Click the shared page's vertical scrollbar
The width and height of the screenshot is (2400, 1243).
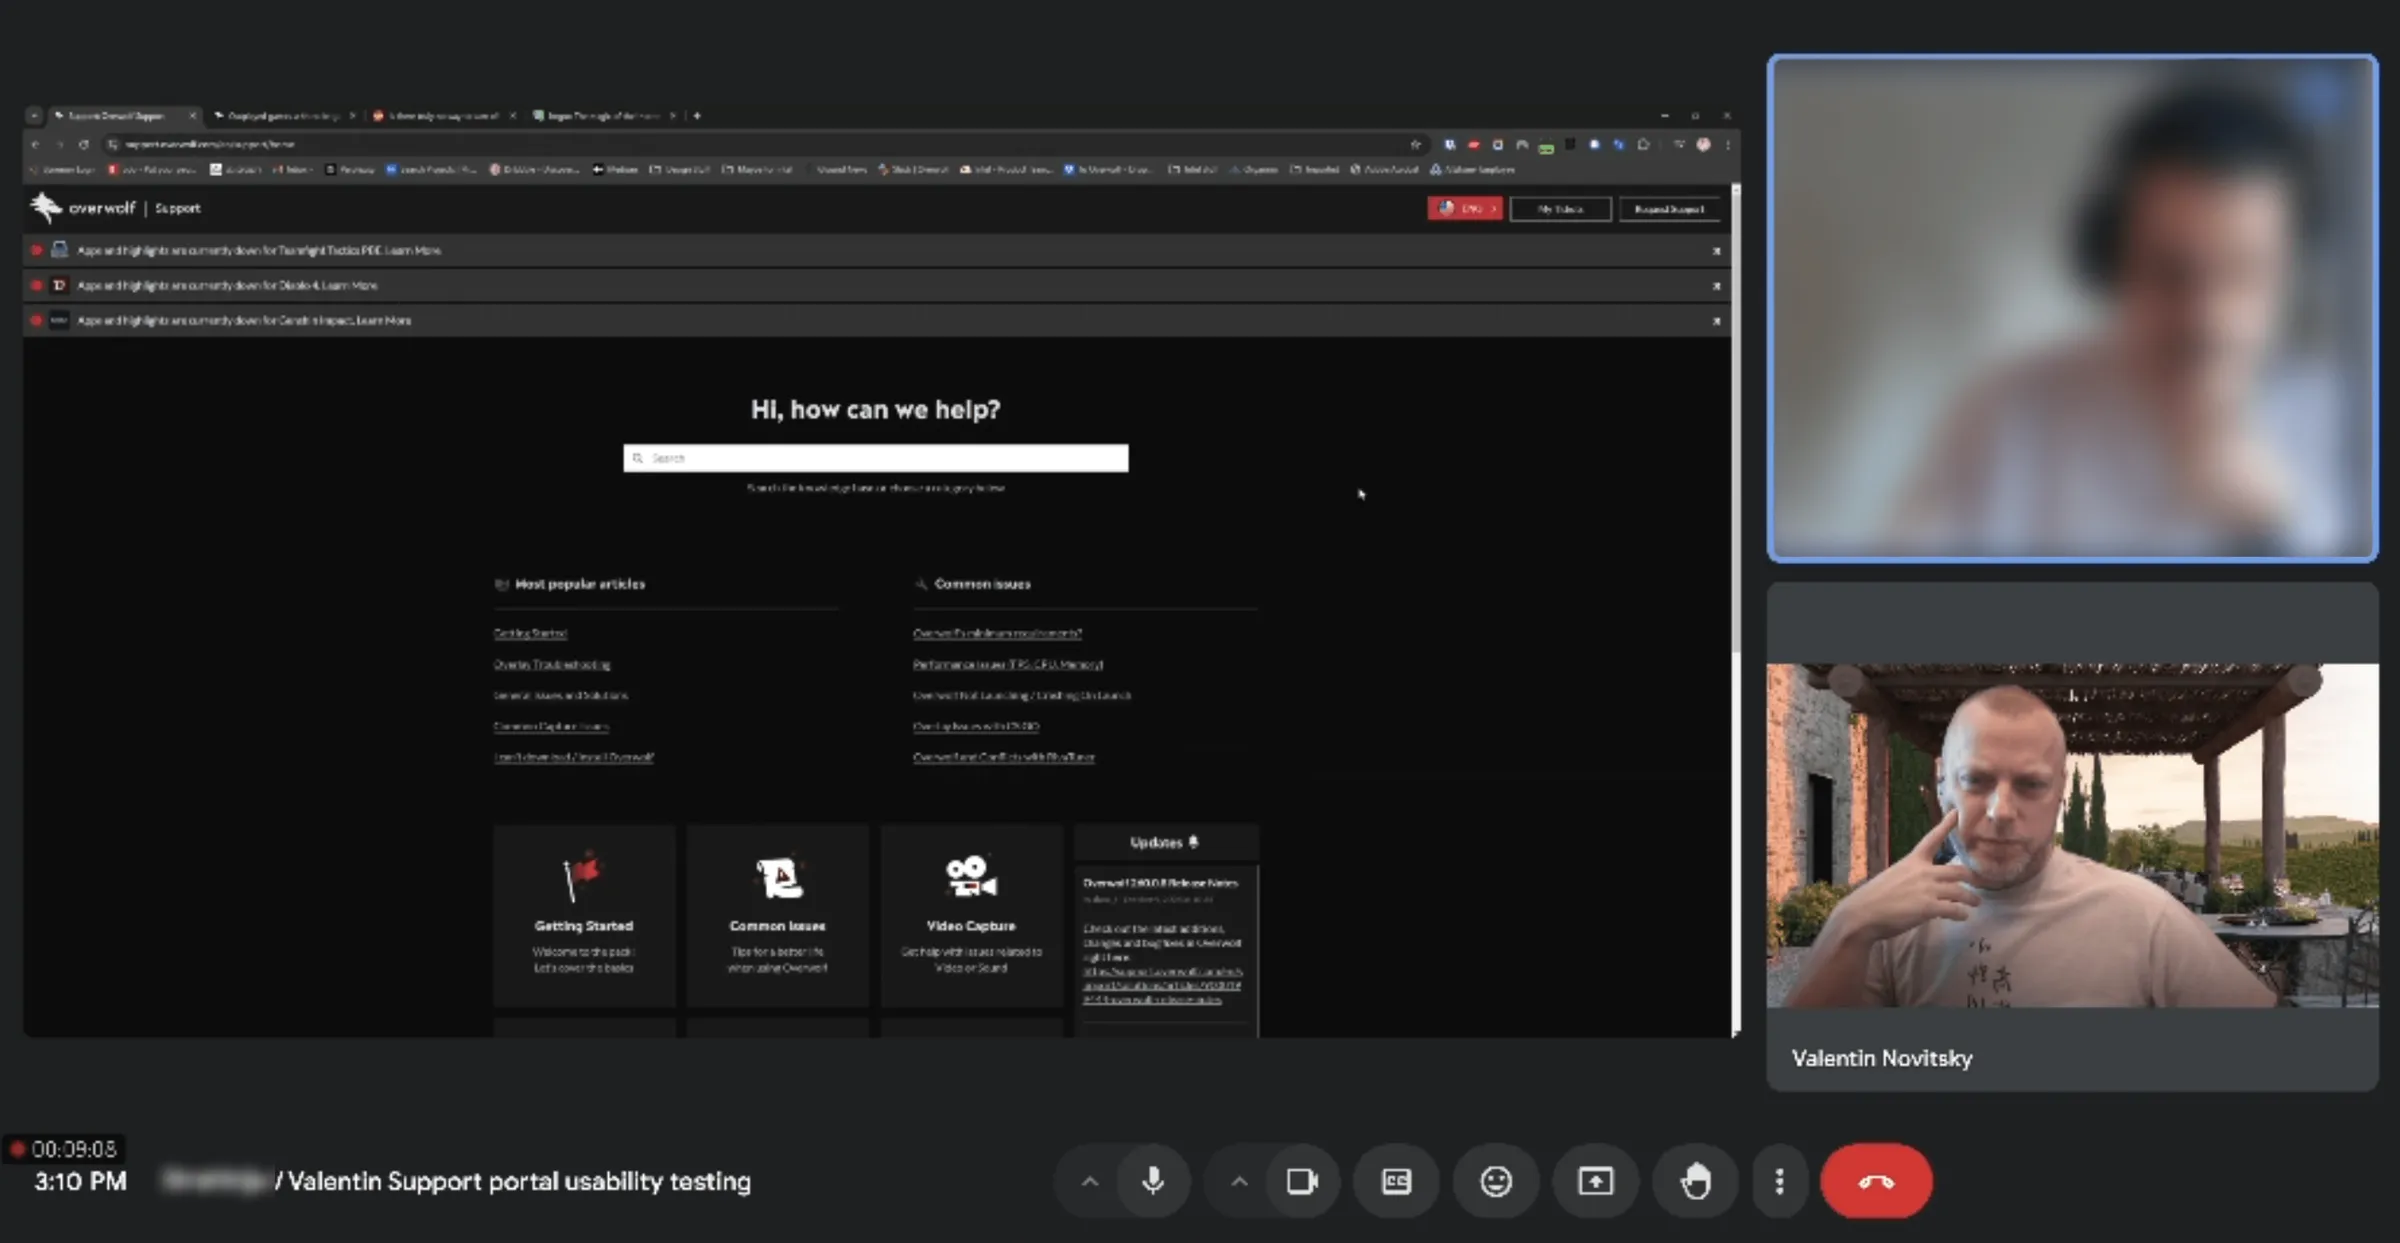[x=1736, y=420]
